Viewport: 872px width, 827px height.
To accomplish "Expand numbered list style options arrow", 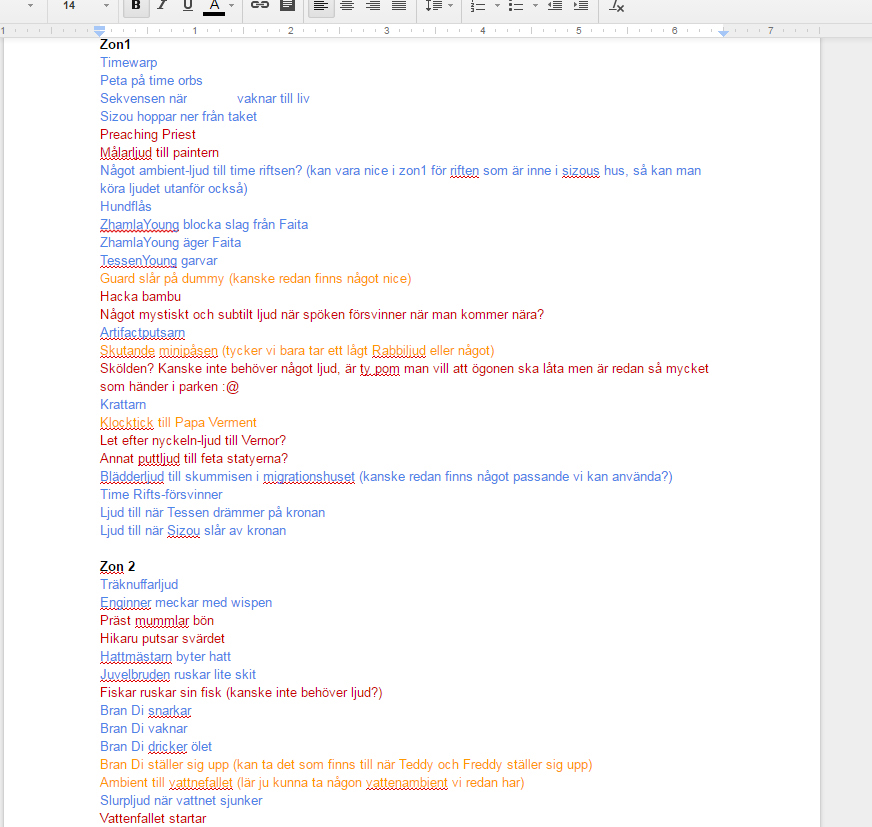I will pyautogui.click(x=497, y=6).
